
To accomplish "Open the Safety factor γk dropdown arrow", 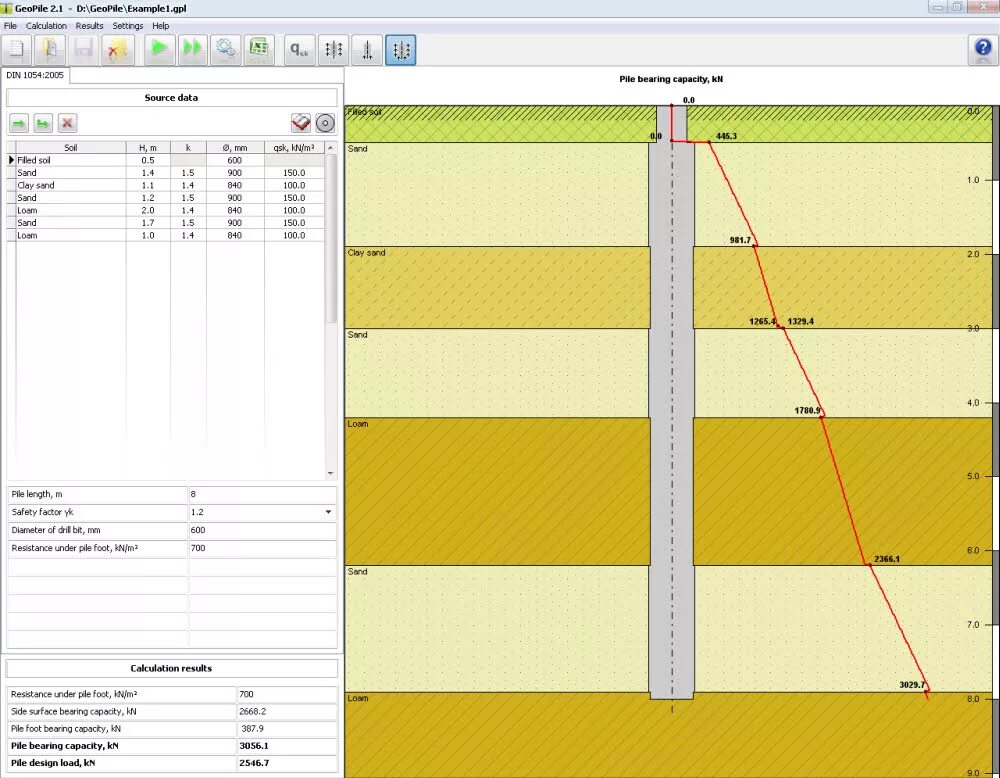I will 328,512.
